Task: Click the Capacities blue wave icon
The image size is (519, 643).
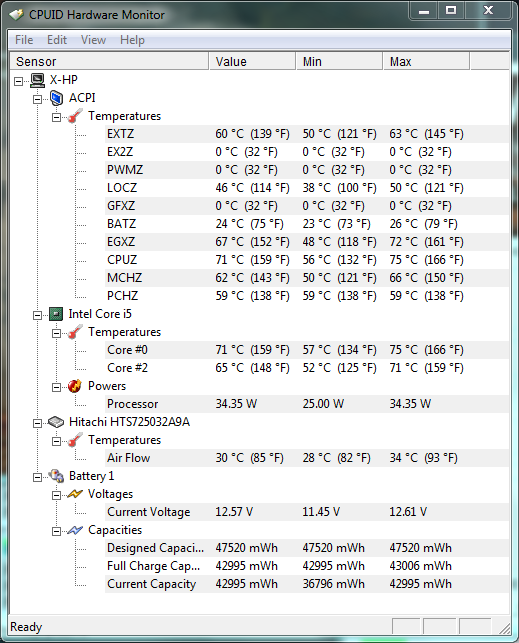Action: pos(75,530)
